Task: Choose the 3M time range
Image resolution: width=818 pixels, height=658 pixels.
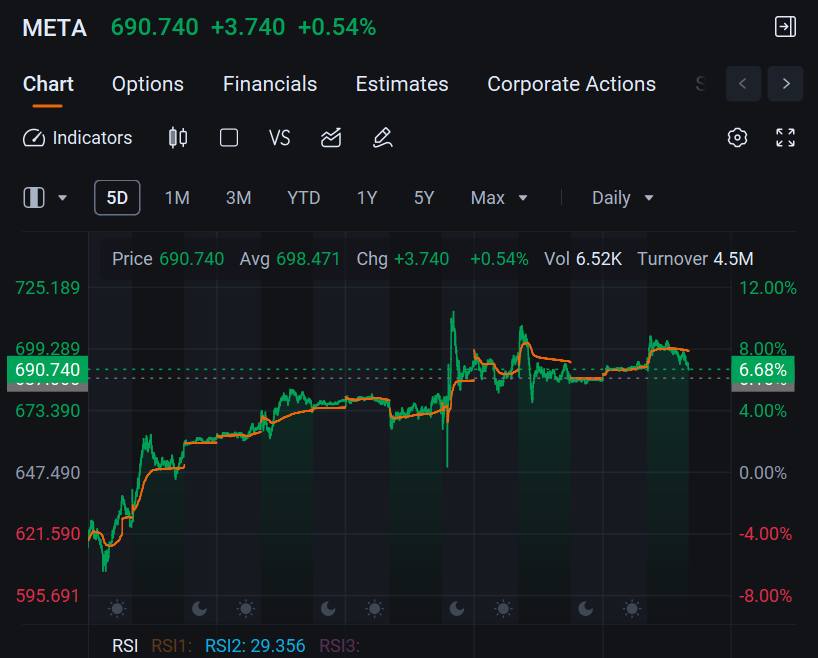Action: (x=238, y=198)
